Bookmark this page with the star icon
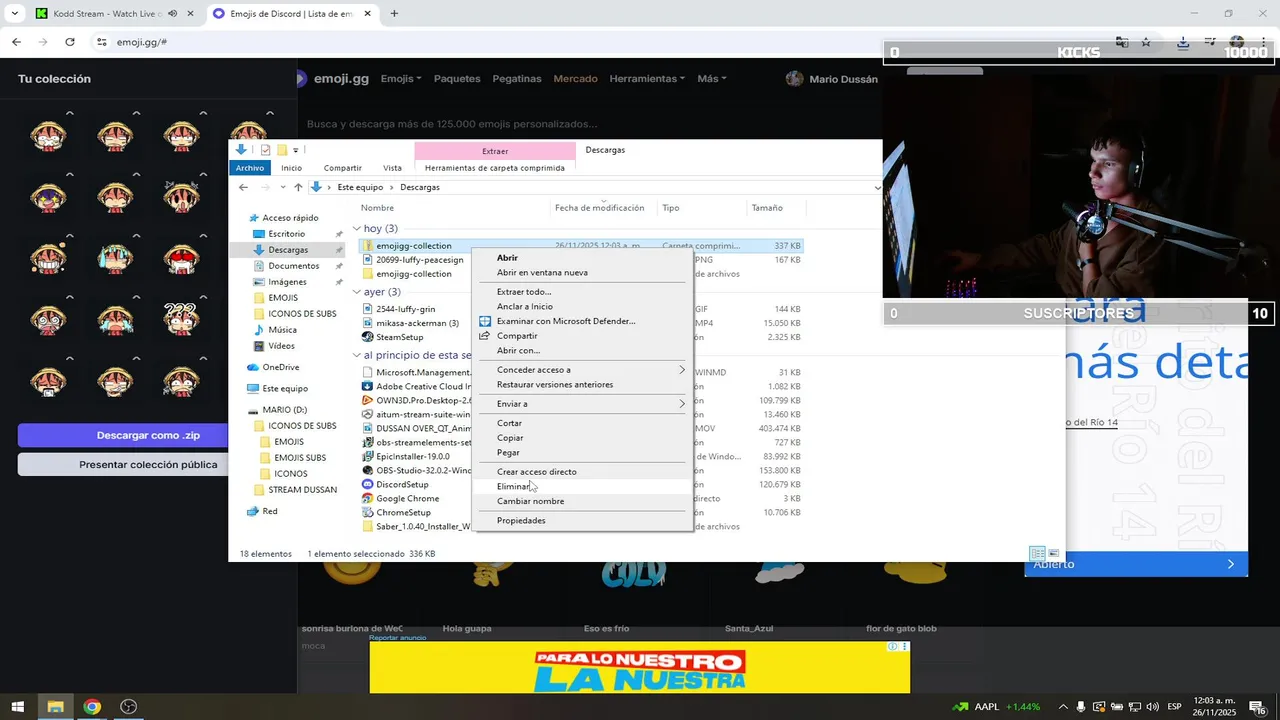Image resolution: width=1280 pixels, height=720 pixels. 1146,42
